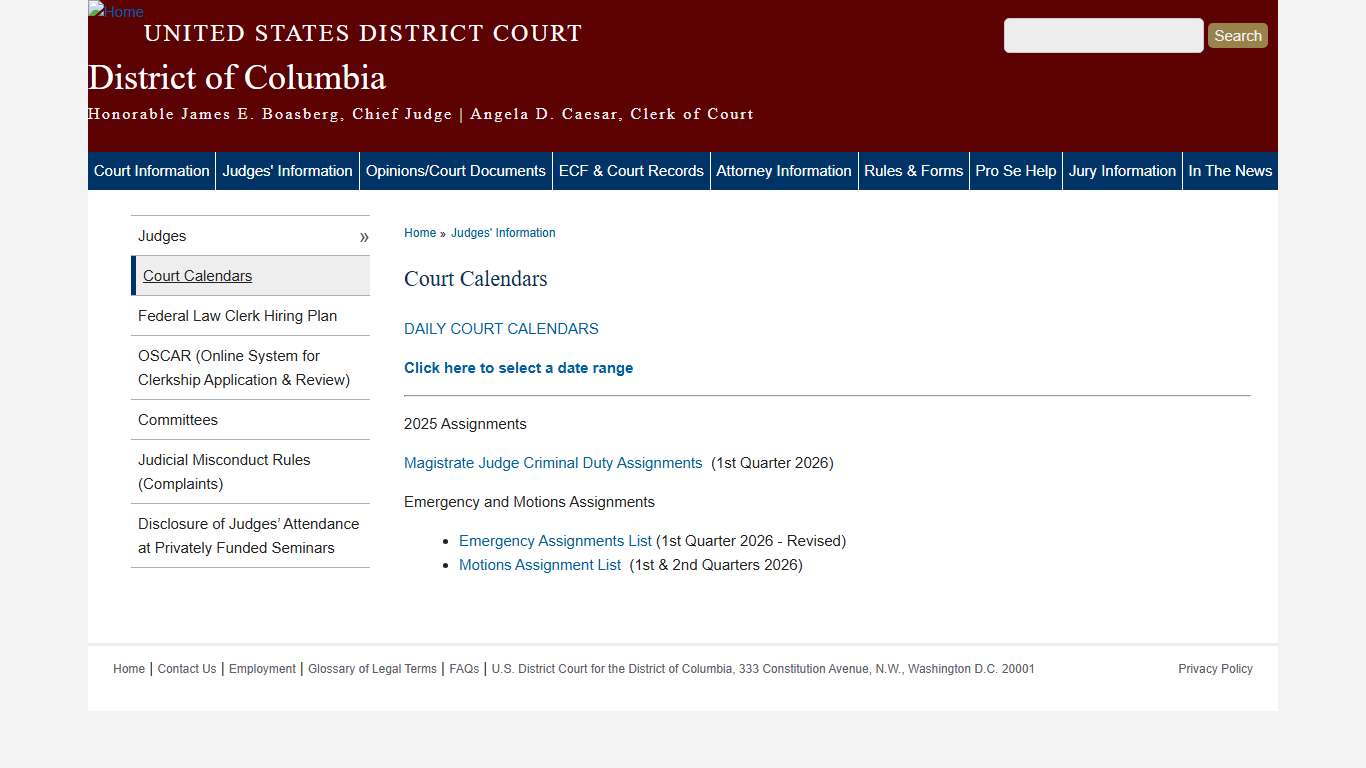This screenshot has height=768, width=1366.
Task: Open the Privacy Policy footer link
Action: point(1215,669)
